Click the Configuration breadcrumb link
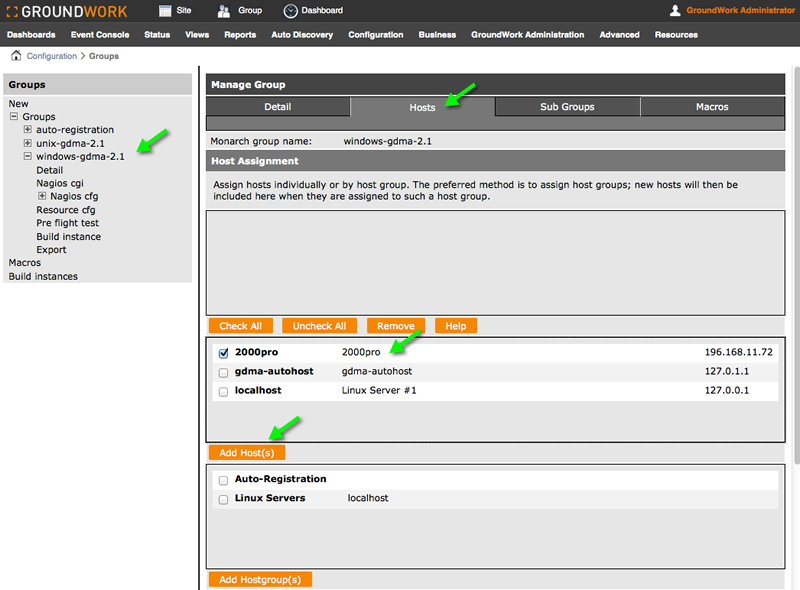The height and width of the screenshot is (590, 800). click(52, 56)
